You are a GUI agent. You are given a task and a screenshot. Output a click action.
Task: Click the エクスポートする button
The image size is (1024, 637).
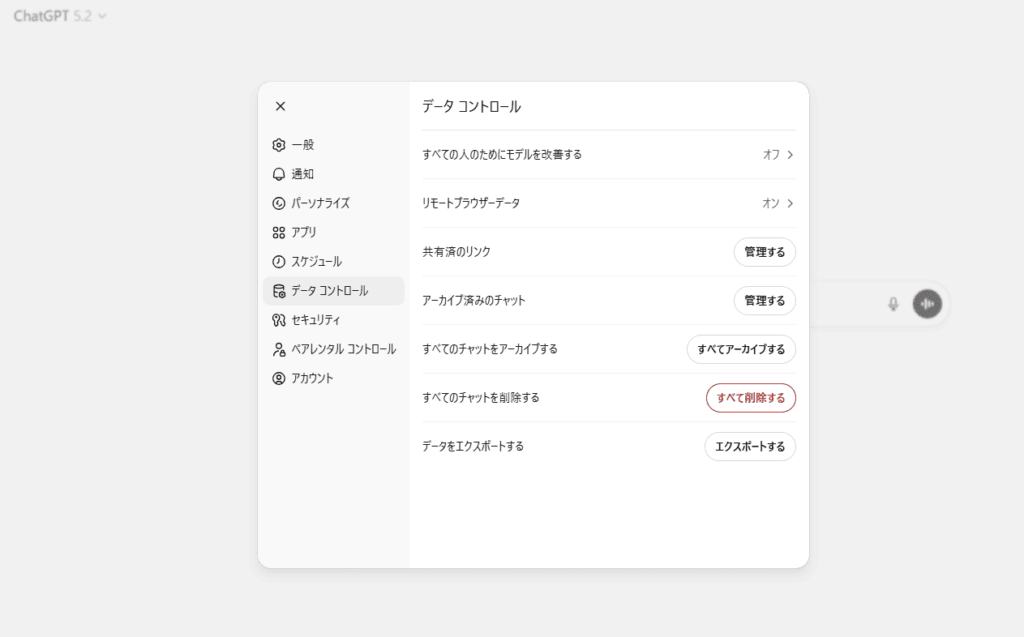pos(750,446)
